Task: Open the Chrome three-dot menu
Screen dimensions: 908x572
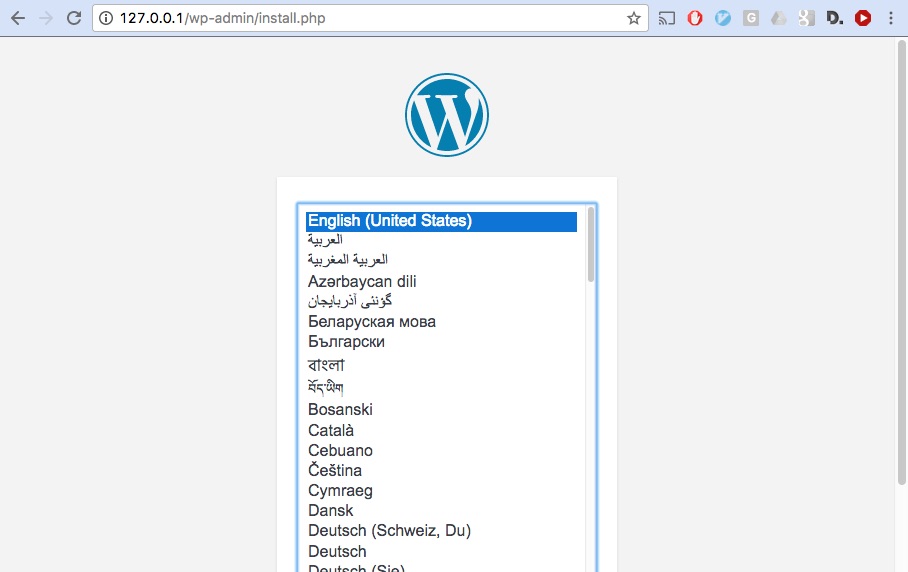Action: point(891,19)
